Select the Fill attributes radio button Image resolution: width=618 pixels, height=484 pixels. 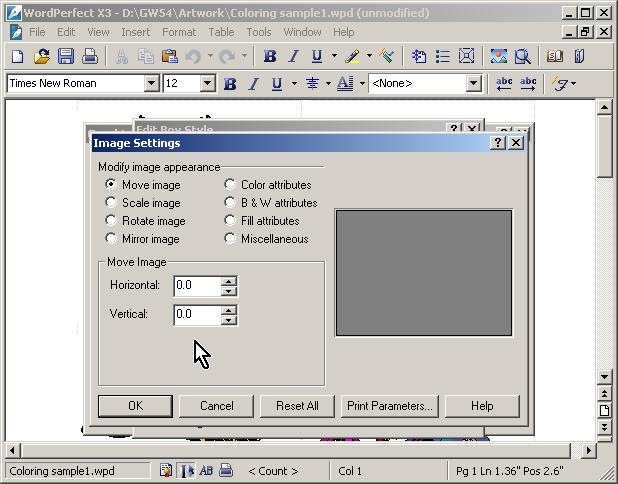point(230,220)
